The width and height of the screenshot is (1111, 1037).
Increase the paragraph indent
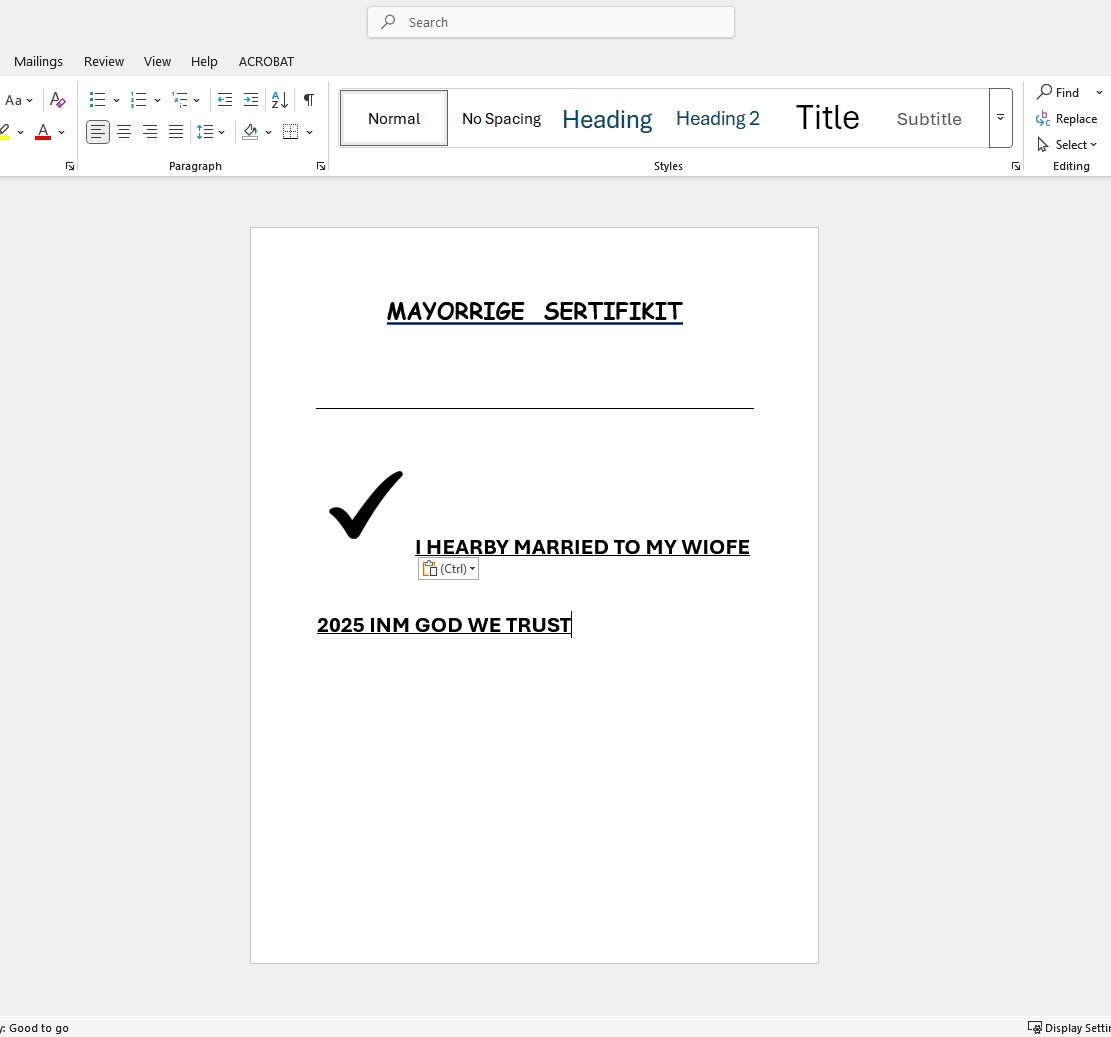(x=251, y=100)
